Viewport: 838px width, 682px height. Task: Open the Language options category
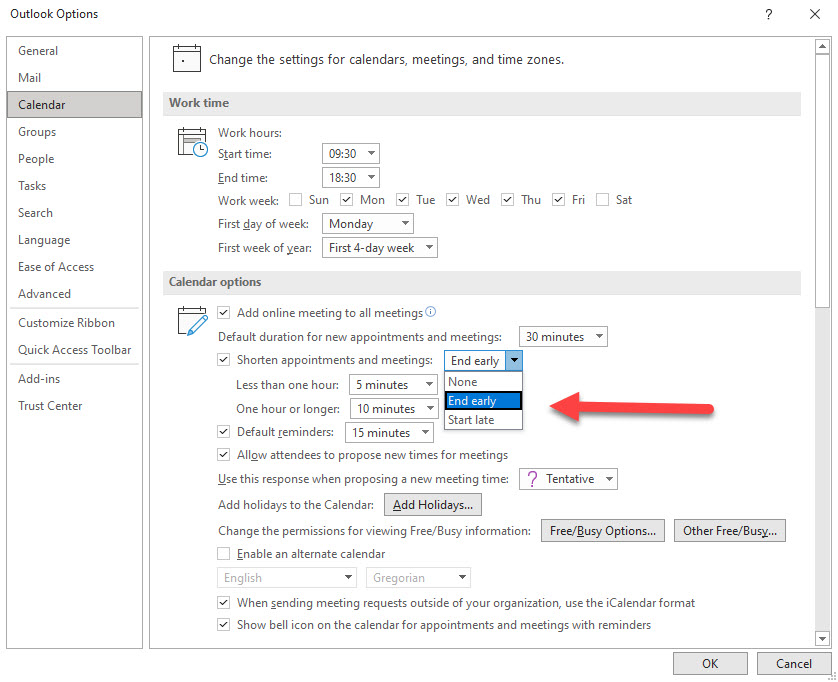pyautogui.click(x=74, y=240)
